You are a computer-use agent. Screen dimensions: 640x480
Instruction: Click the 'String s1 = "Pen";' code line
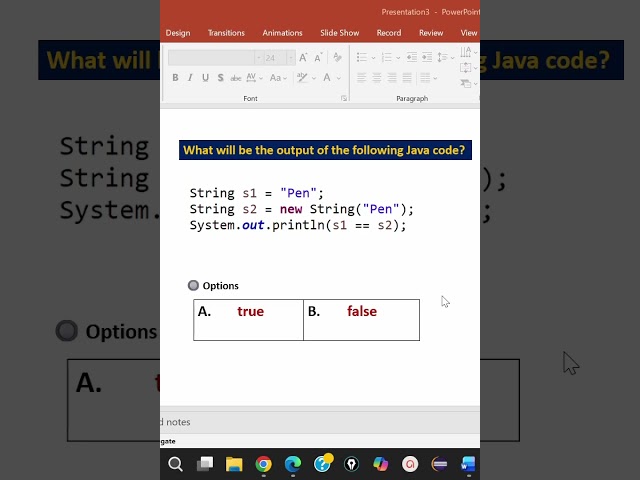tap(256, 193)
